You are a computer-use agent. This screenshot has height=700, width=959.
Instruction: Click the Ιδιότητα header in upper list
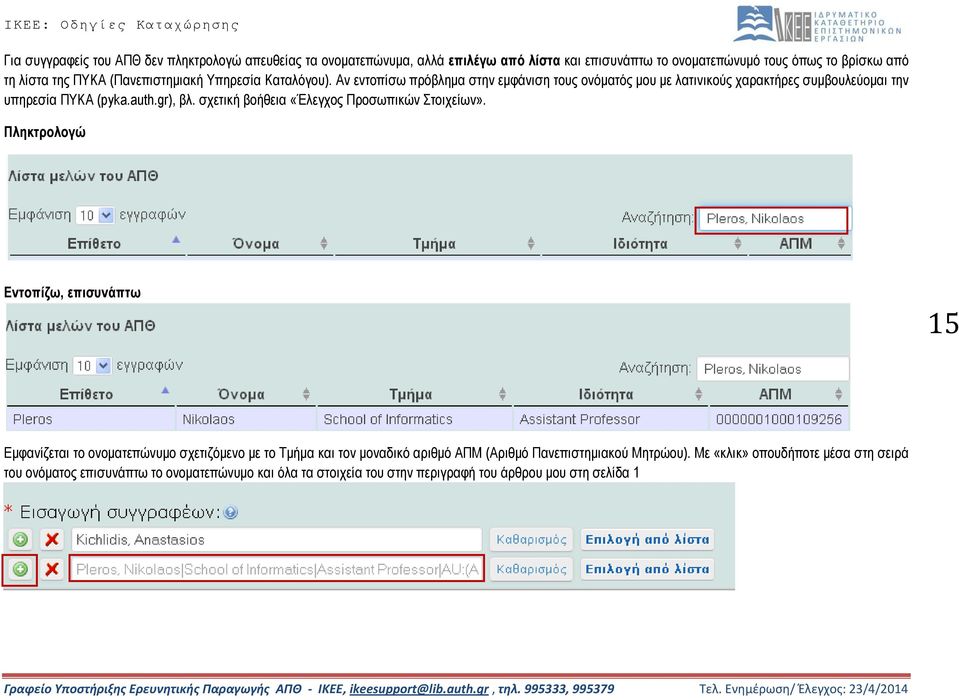[x=640, y=244]
